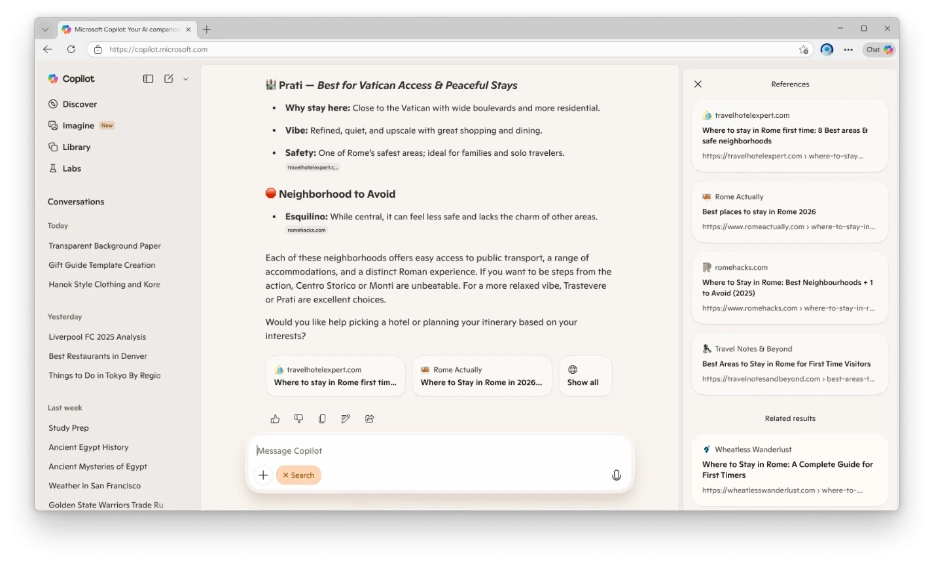
Task: Click into the Message Copilot text field
Action: click(430, 451)
